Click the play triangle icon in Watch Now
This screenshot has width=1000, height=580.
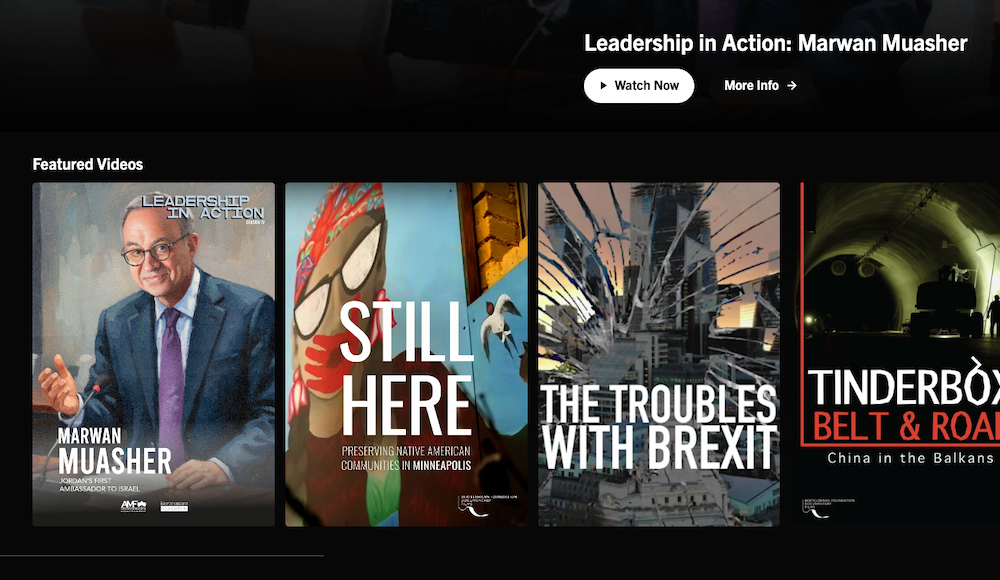(603, 86)
